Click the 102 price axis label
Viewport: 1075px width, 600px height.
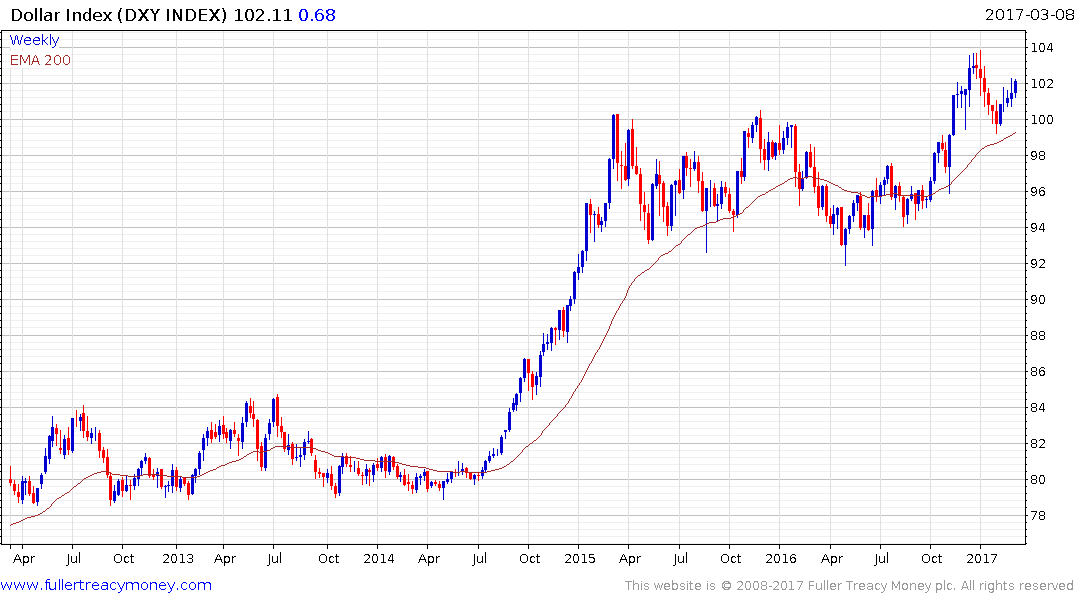[x=1042, y=84]
